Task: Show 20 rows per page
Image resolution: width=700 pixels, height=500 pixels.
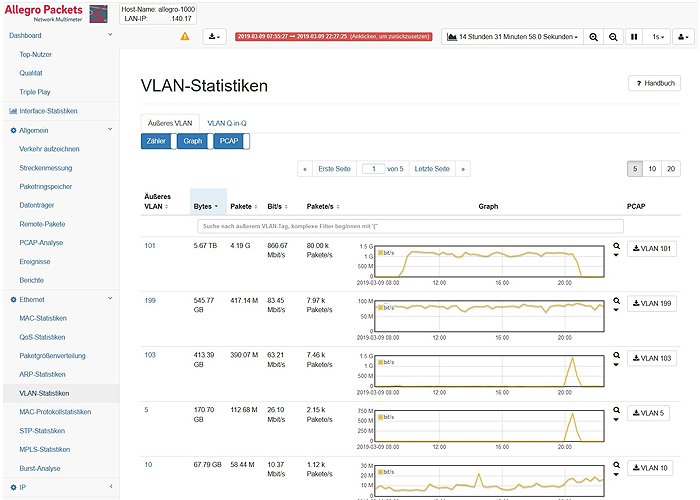Action: 671,169
